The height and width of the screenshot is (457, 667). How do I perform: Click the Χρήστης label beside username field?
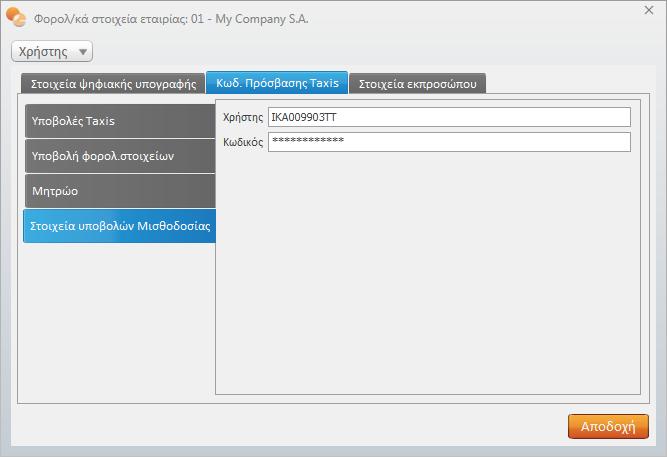(240, 118)
